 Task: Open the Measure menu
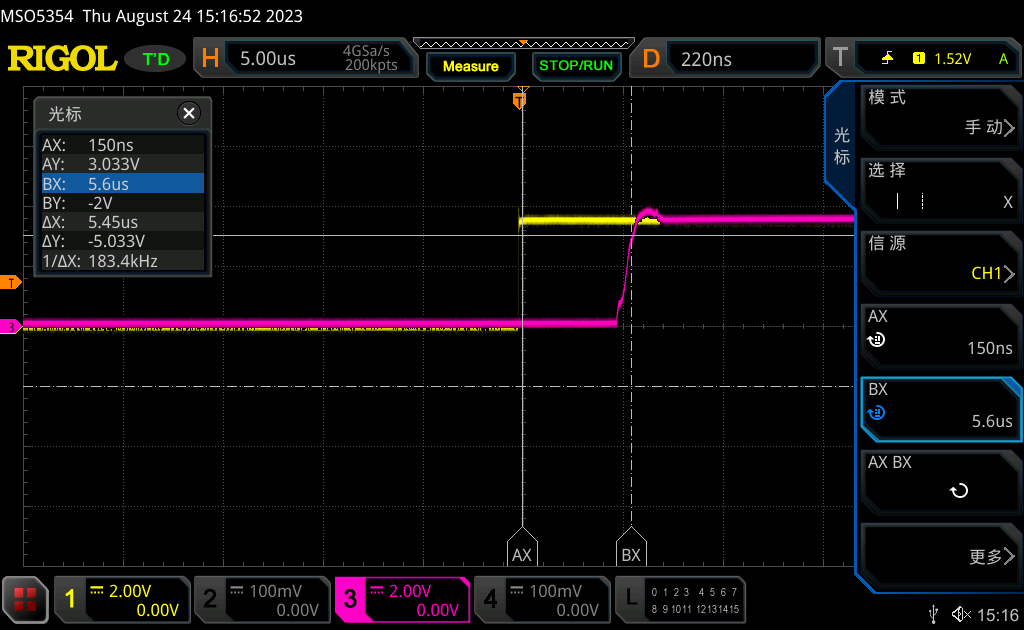(470, 66)
